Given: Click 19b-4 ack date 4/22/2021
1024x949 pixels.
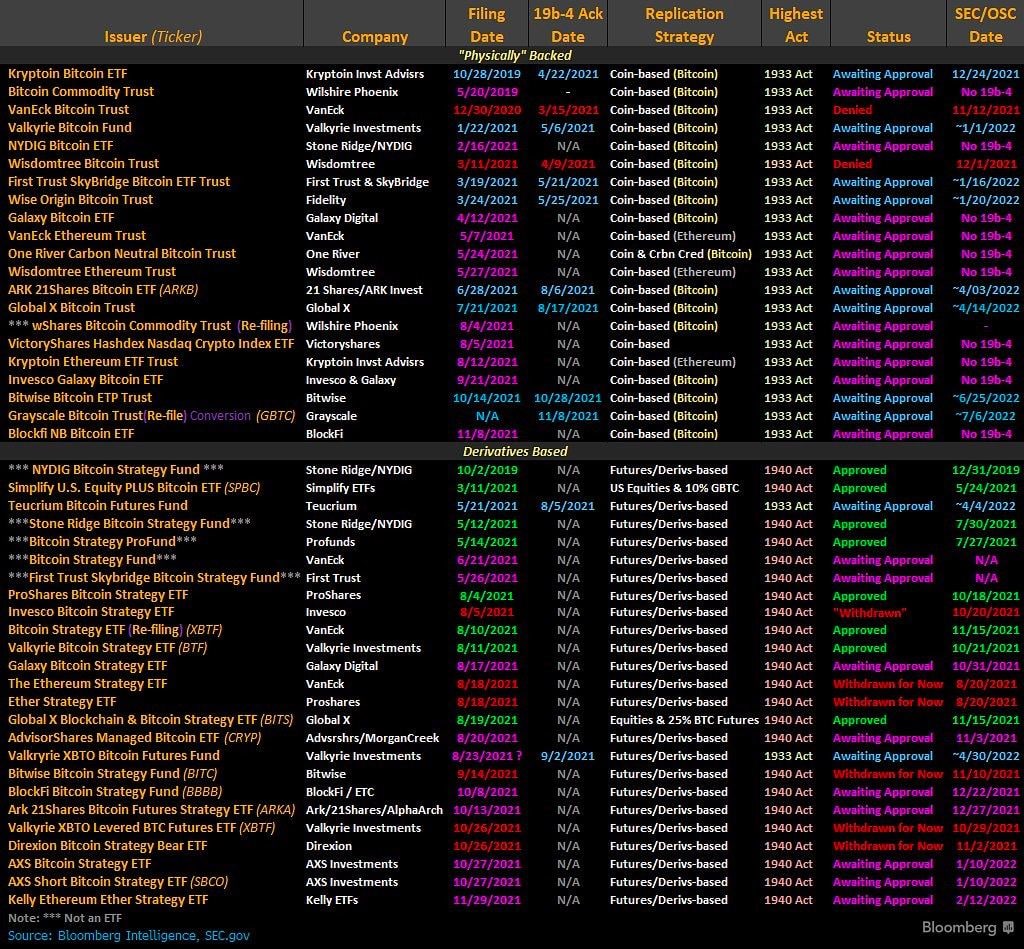Looking at the screenshot, I should tap(568, 74).
